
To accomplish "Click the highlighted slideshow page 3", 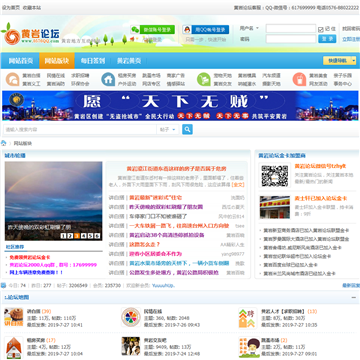I will (77, 236).
